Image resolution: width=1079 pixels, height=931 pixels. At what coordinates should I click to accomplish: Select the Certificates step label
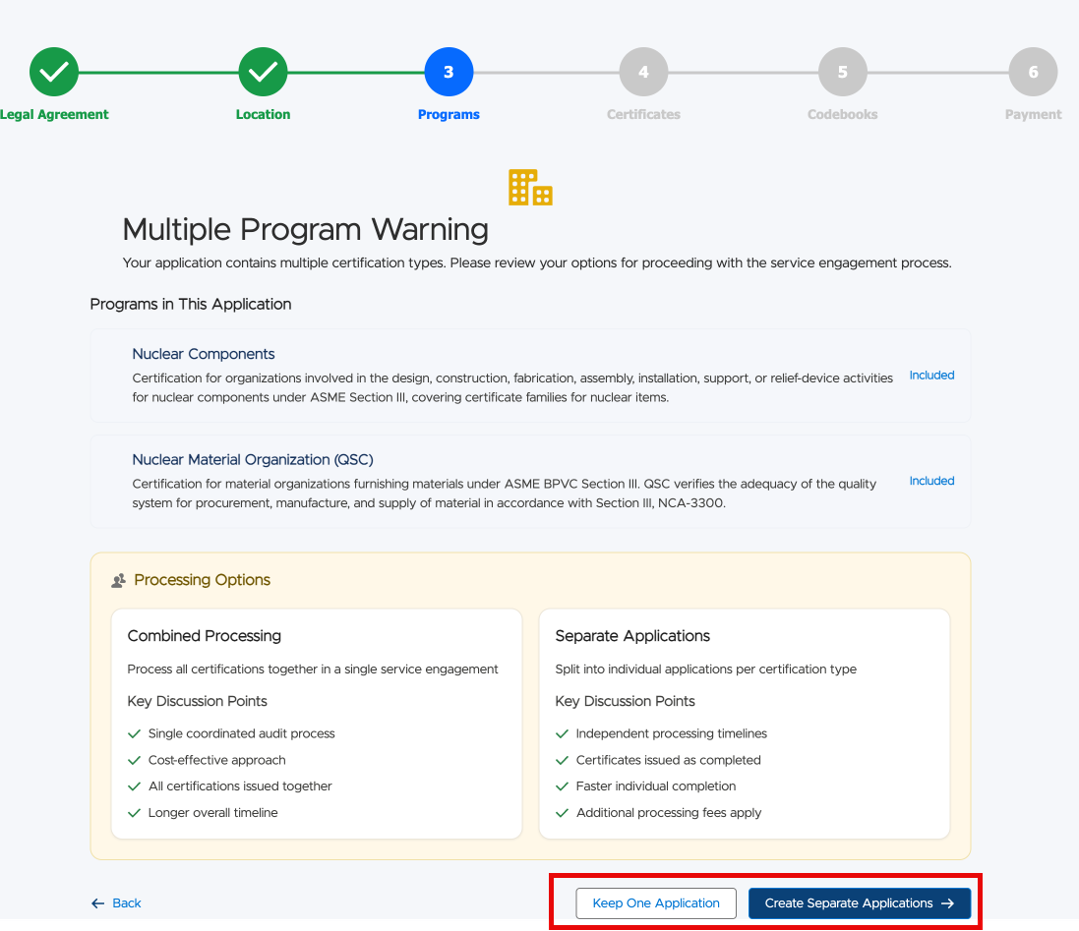point(643,114)
